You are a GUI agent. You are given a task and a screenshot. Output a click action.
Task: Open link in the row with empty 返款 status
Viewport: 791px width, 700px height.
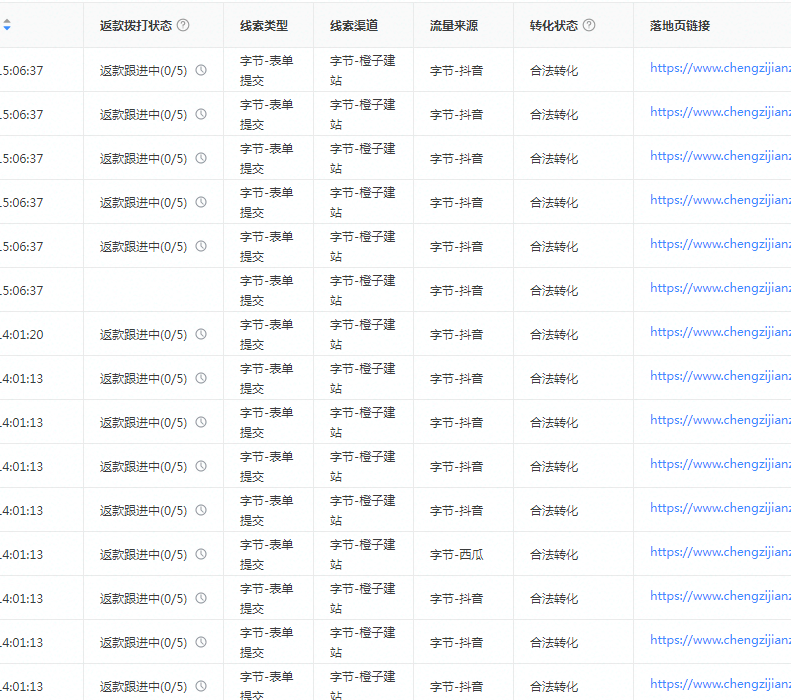(719, 288)
